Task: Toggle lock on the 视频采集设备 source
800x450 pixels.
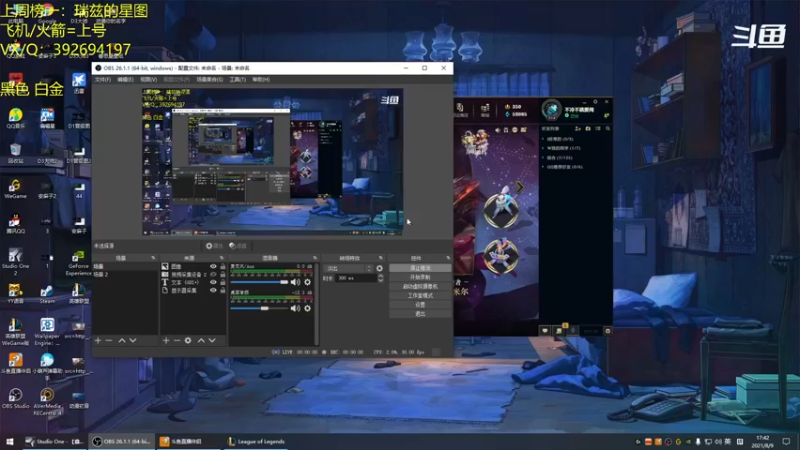Action: tap(222, 274)
